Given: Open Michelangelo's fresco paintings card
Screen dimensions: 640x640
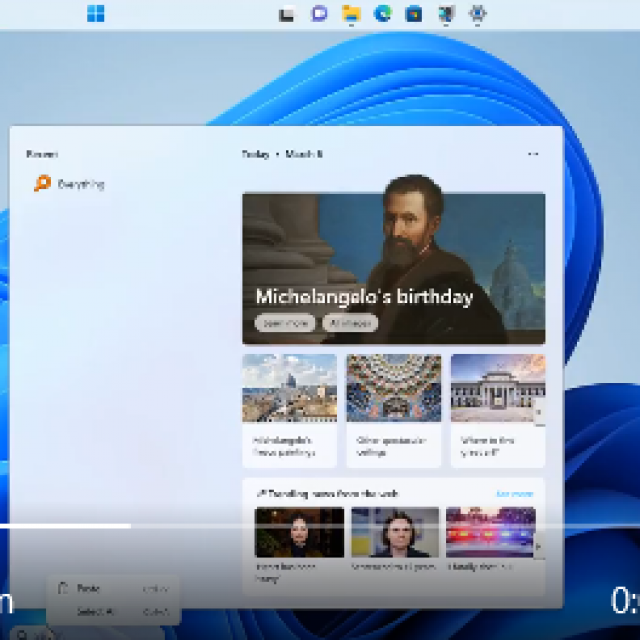Looking at the screenshot, I should point(289,411).
